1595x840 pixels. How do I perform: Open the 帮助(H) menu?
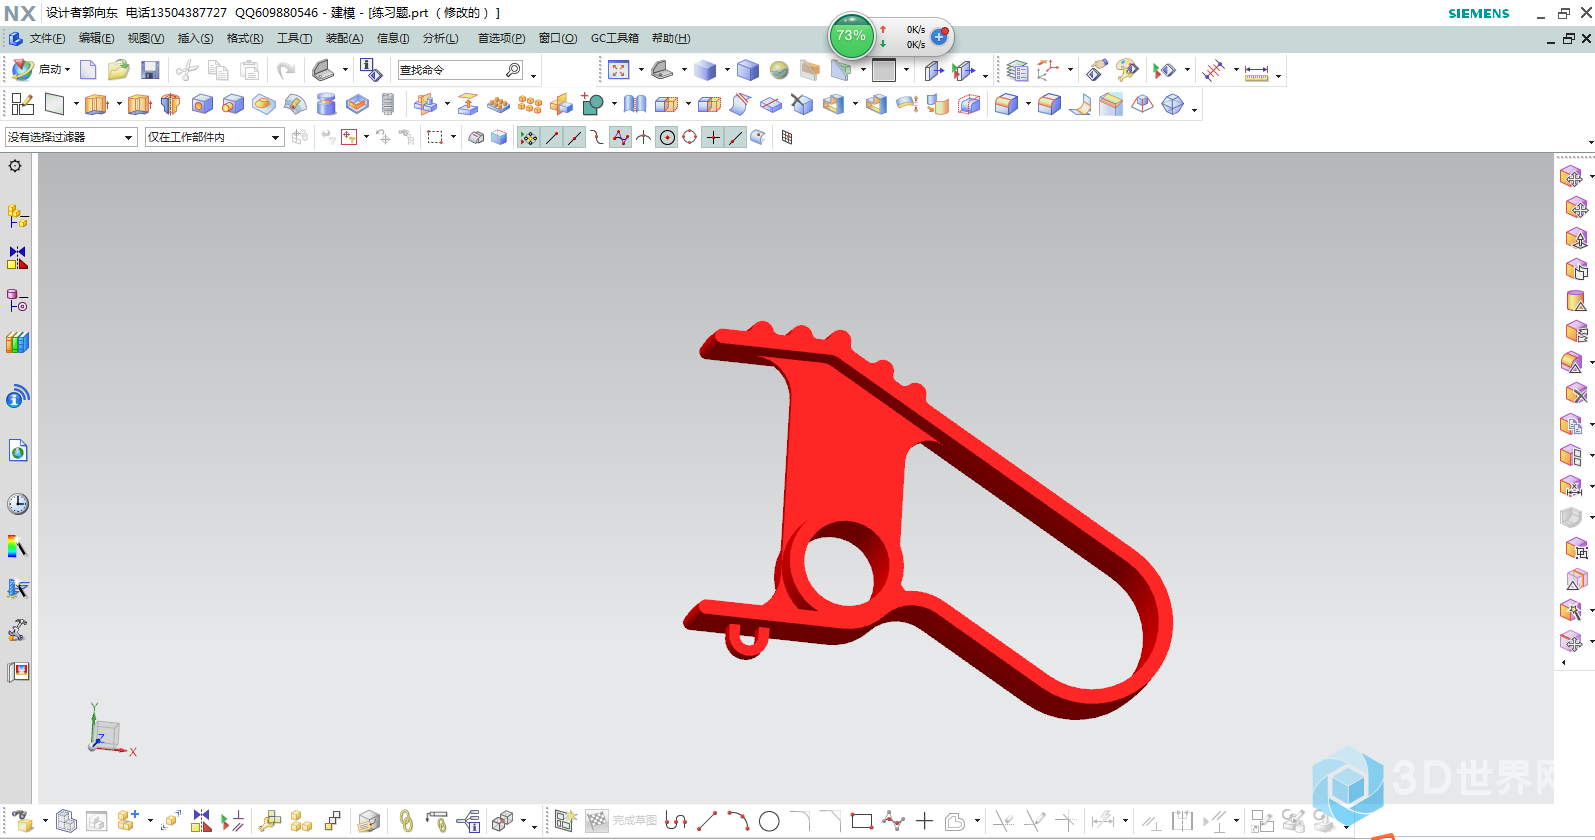[671, 38]
